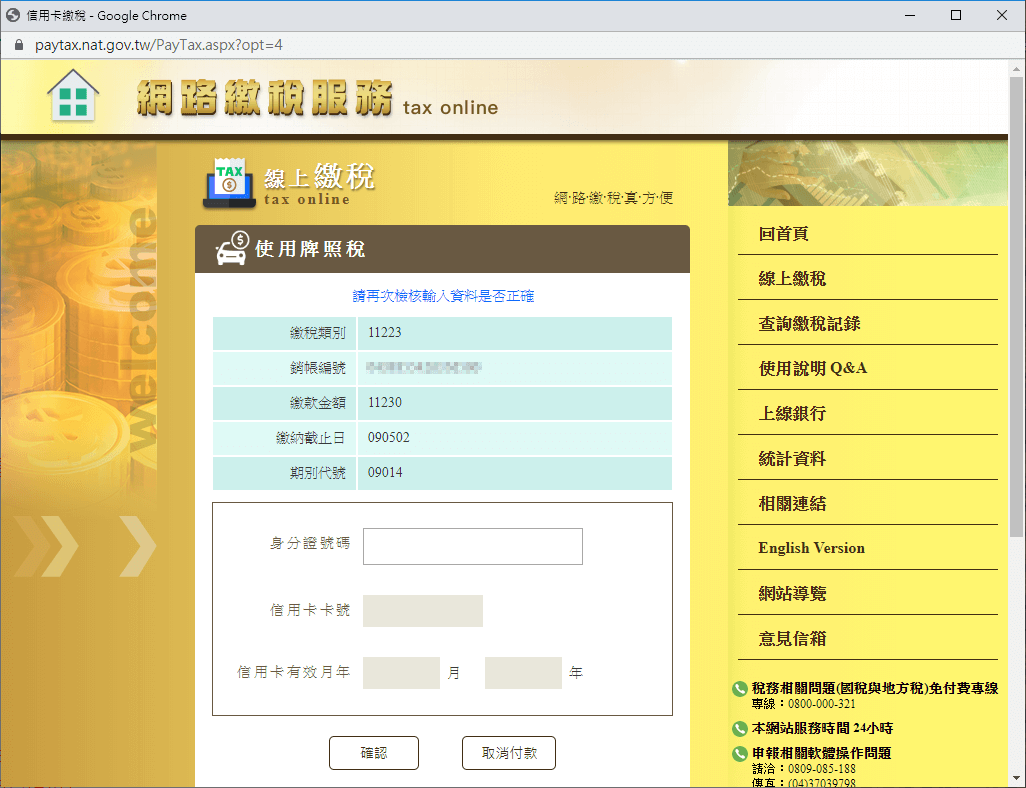Viewport: 1026px width, 788px height.
Task: Click the car with dollar icon
Action: 232,249
